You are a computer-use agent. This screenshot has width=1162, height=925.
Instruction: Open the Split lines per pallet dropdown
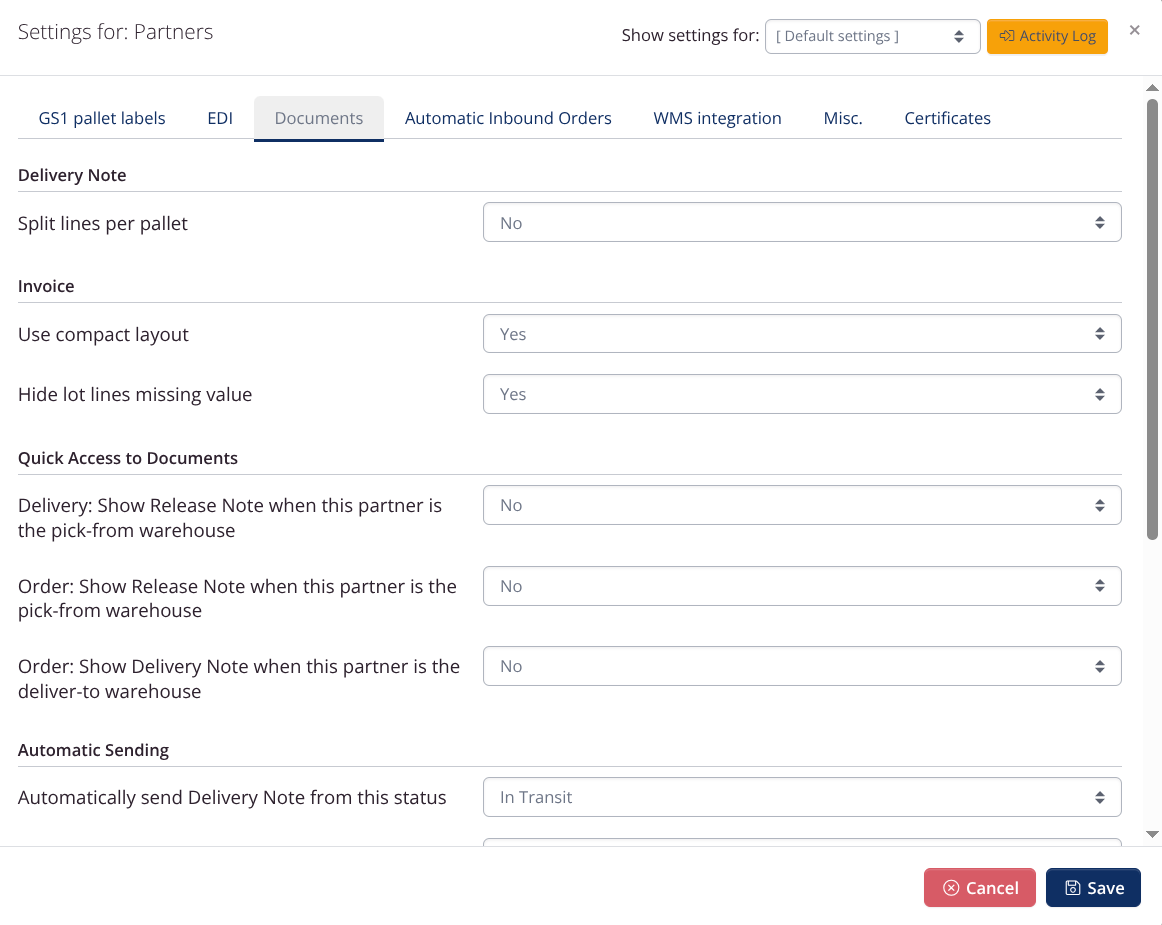point(800,222)
